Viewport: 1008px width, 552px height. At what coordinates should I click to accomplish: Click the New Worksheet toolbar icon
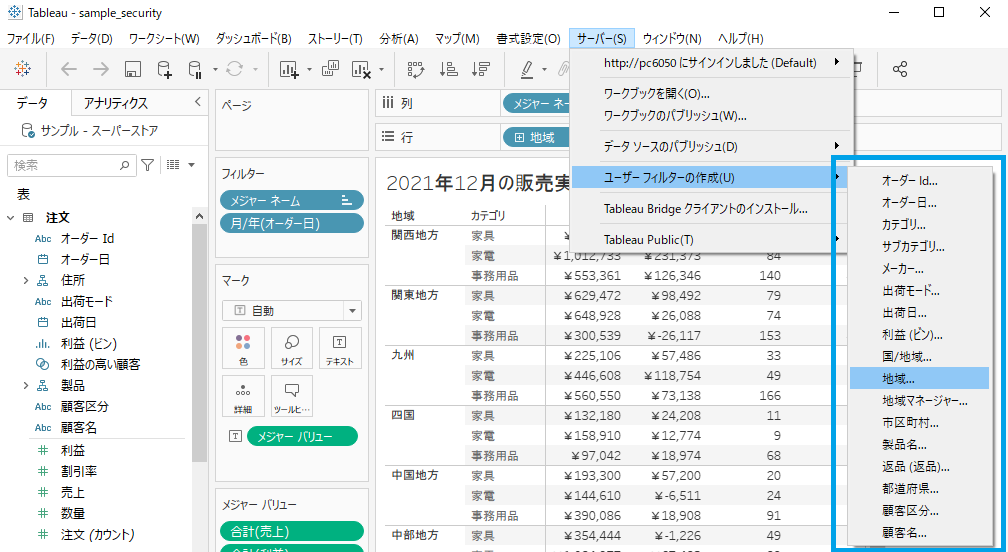[x=290, y=69]
